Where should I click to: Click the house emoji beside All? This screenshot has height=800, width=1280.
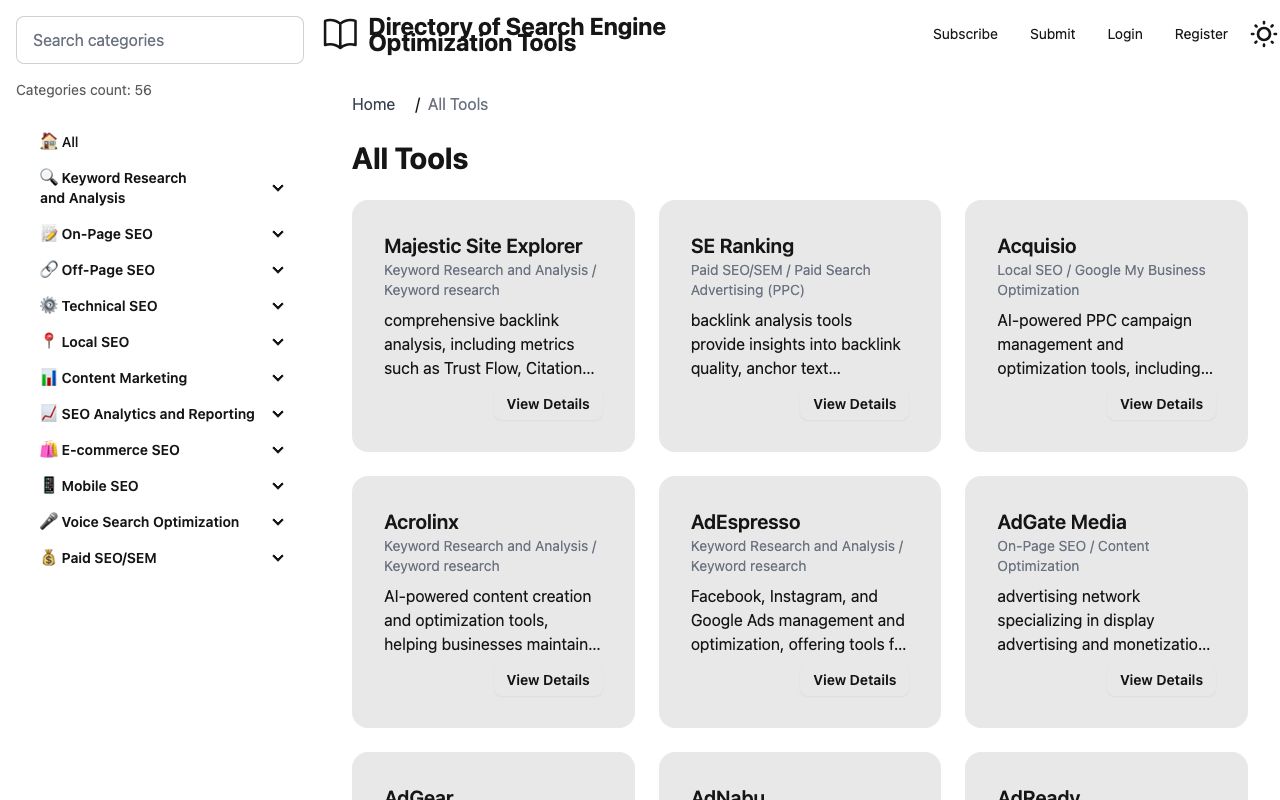click(49, 141)
